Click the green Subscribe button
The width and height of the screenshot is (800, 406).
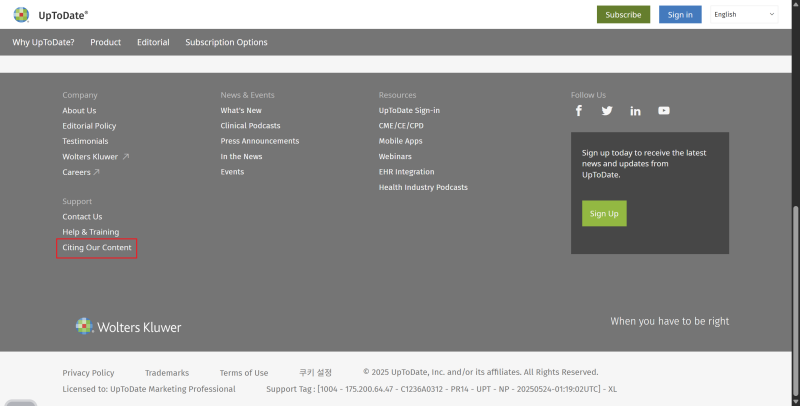(x=623, y=15)
